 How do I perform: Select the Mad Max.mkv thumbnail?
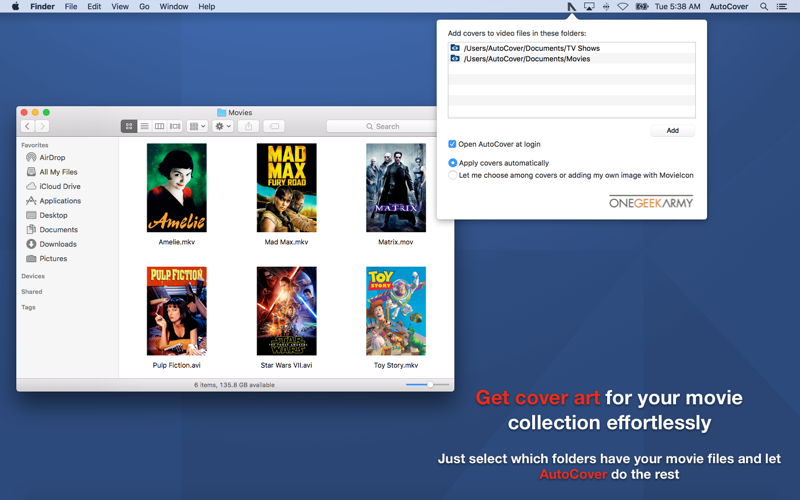(x=286, y=188)
